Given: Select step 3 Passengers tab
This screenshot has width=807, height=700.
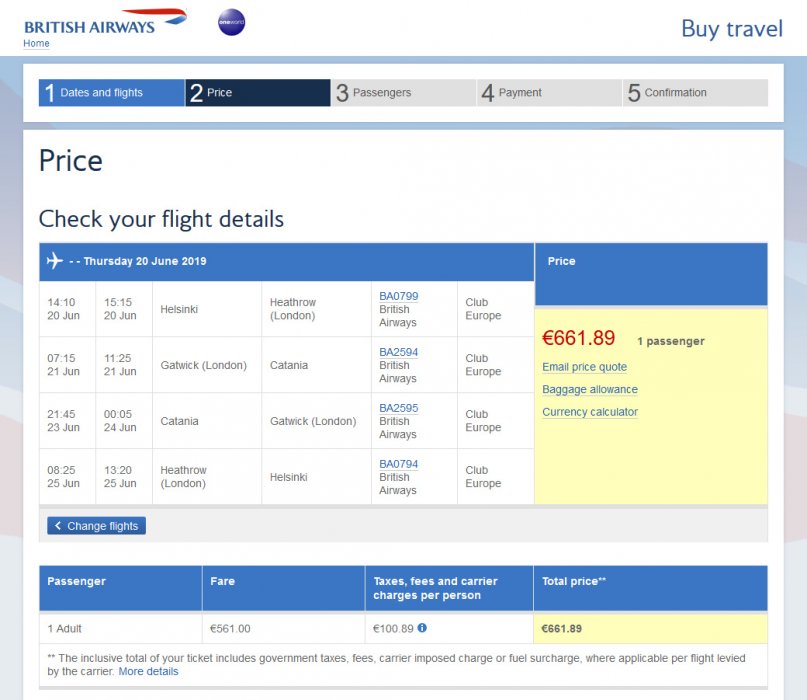Looking at the screenshot, I should coord(403,93).
